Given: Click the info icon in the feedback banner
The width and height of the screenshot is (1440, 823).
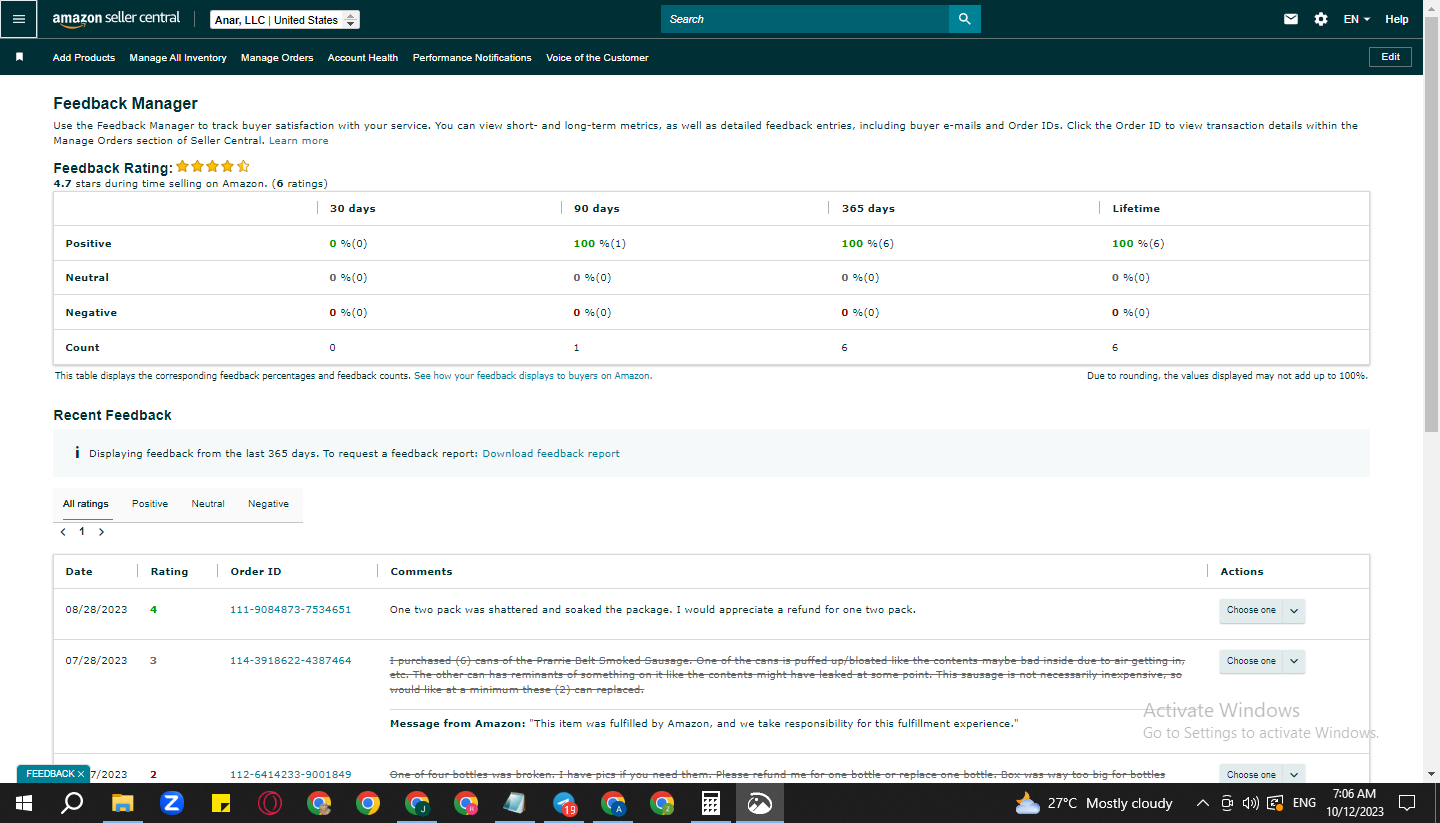Looking at the screenshot, I should point(77,453).
